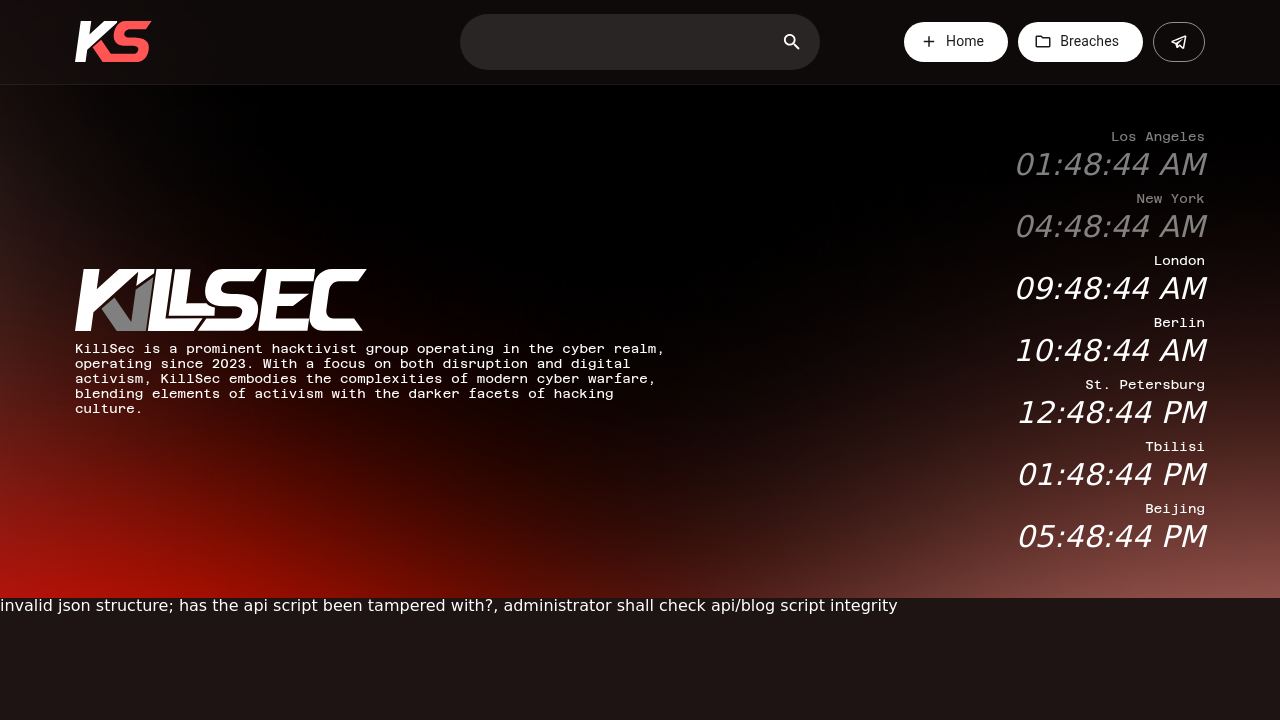Select the New York city label
The image size is (1280, 720).
[1170, 199]
